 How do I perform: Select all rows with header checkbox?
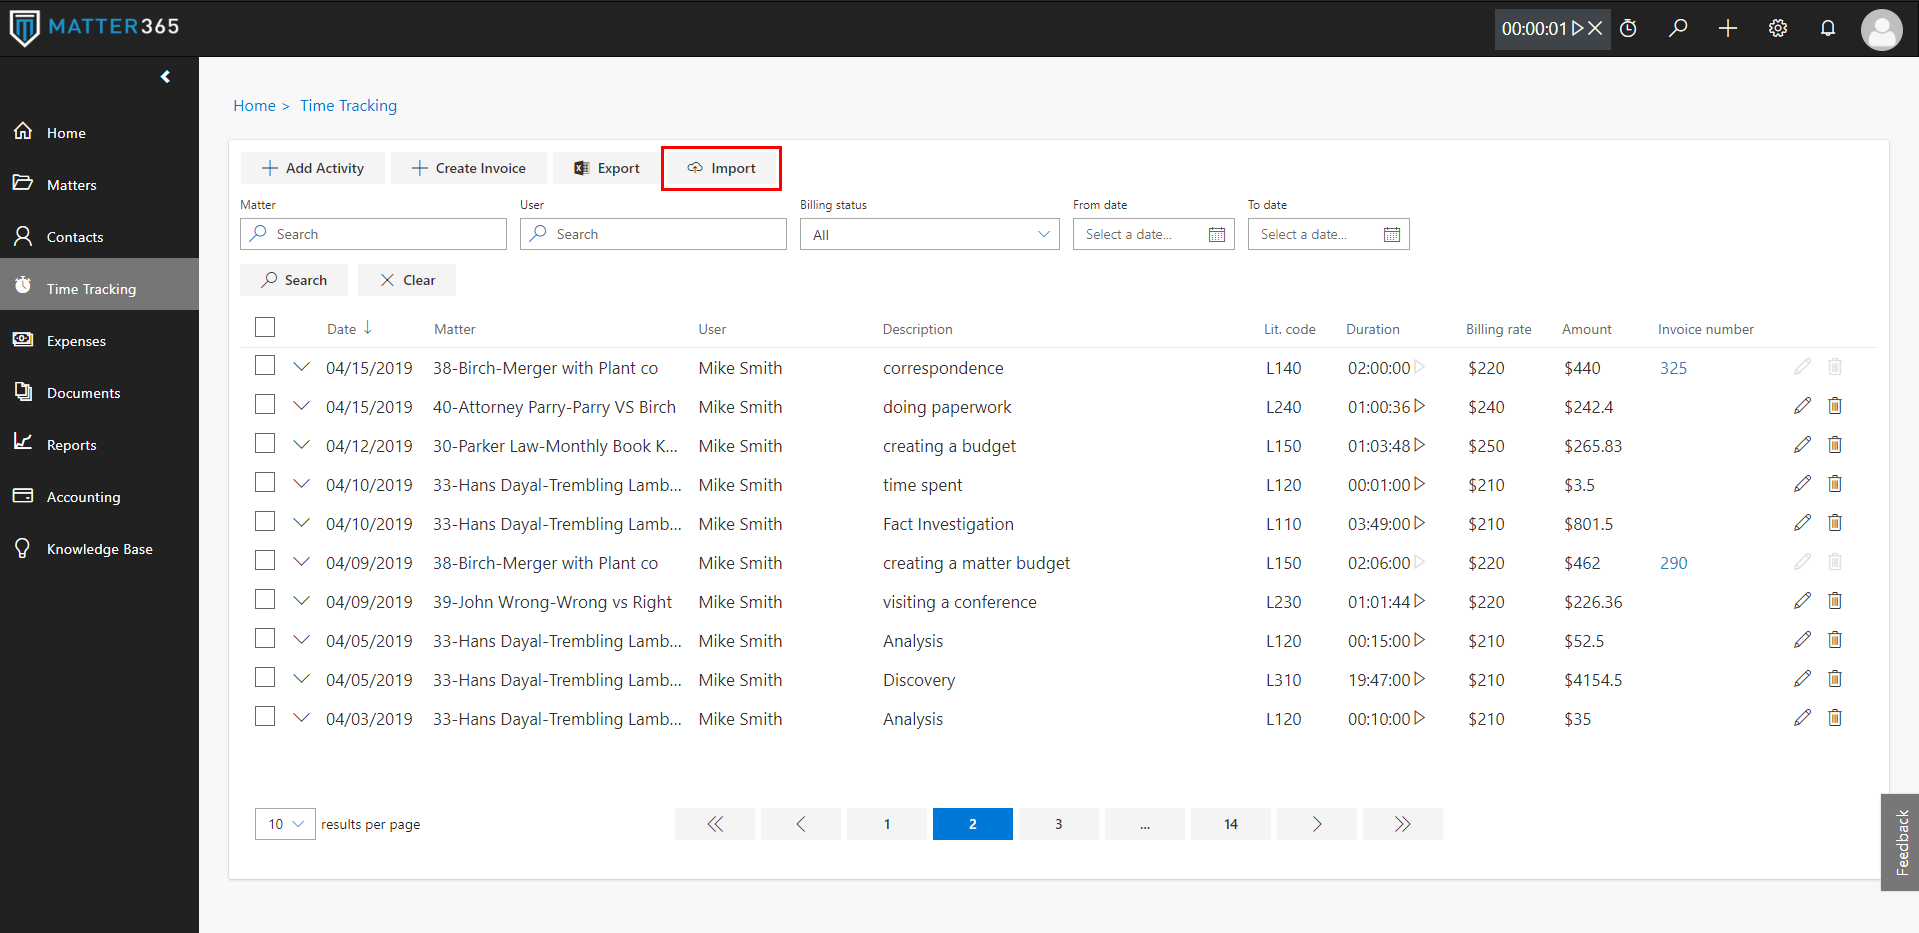(265, 328)
